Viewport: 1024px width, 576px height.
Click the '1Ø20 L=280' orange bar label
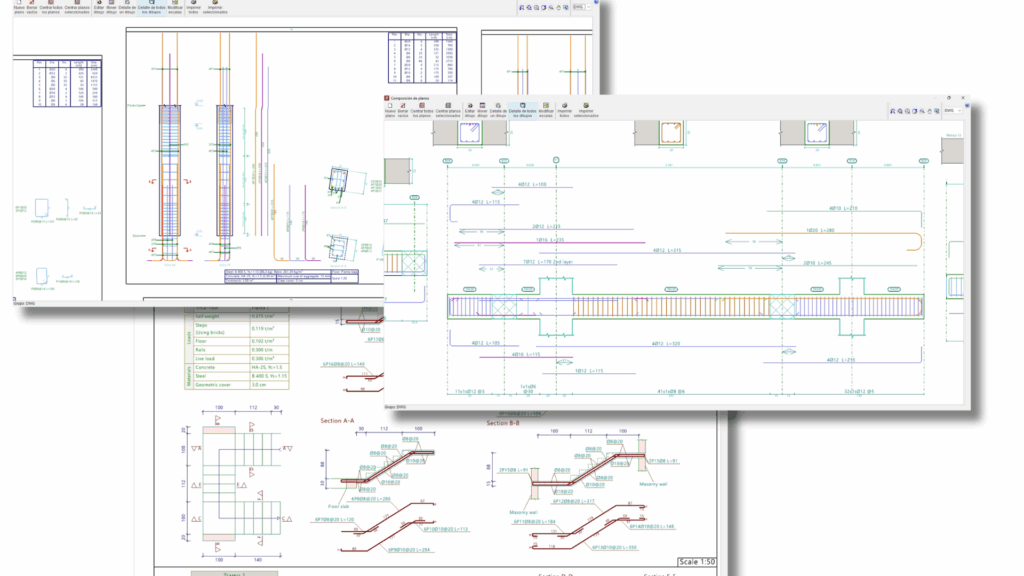point(820,230)
